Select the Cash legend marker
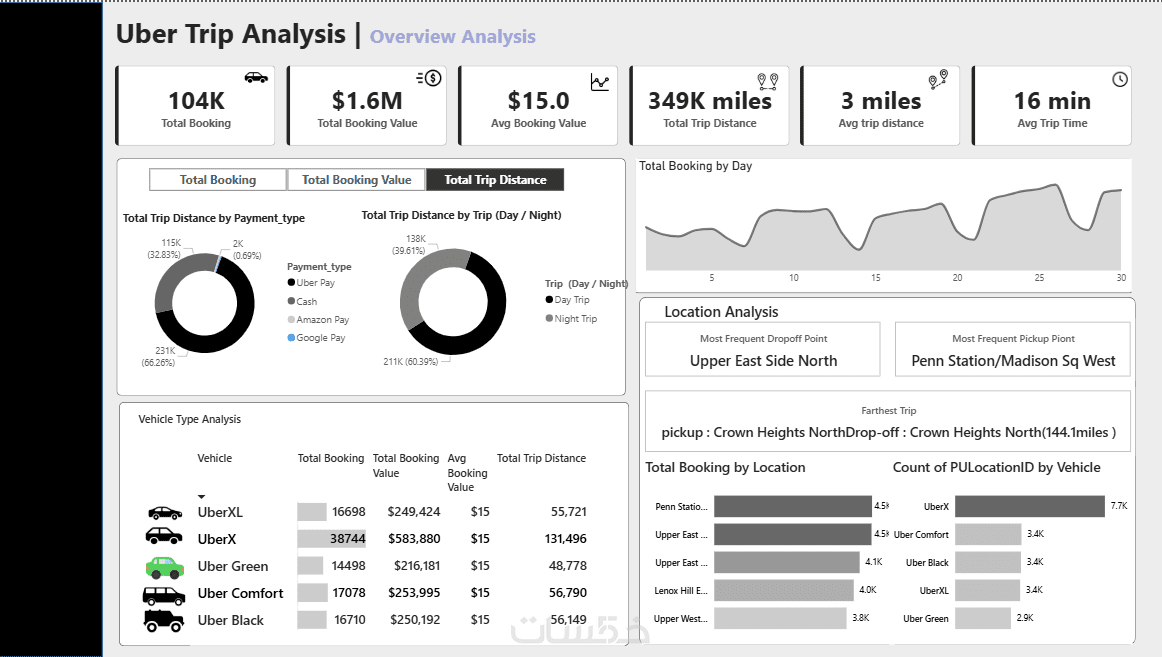This screenshot has height=657, width=1162. [x=291, y=301]
